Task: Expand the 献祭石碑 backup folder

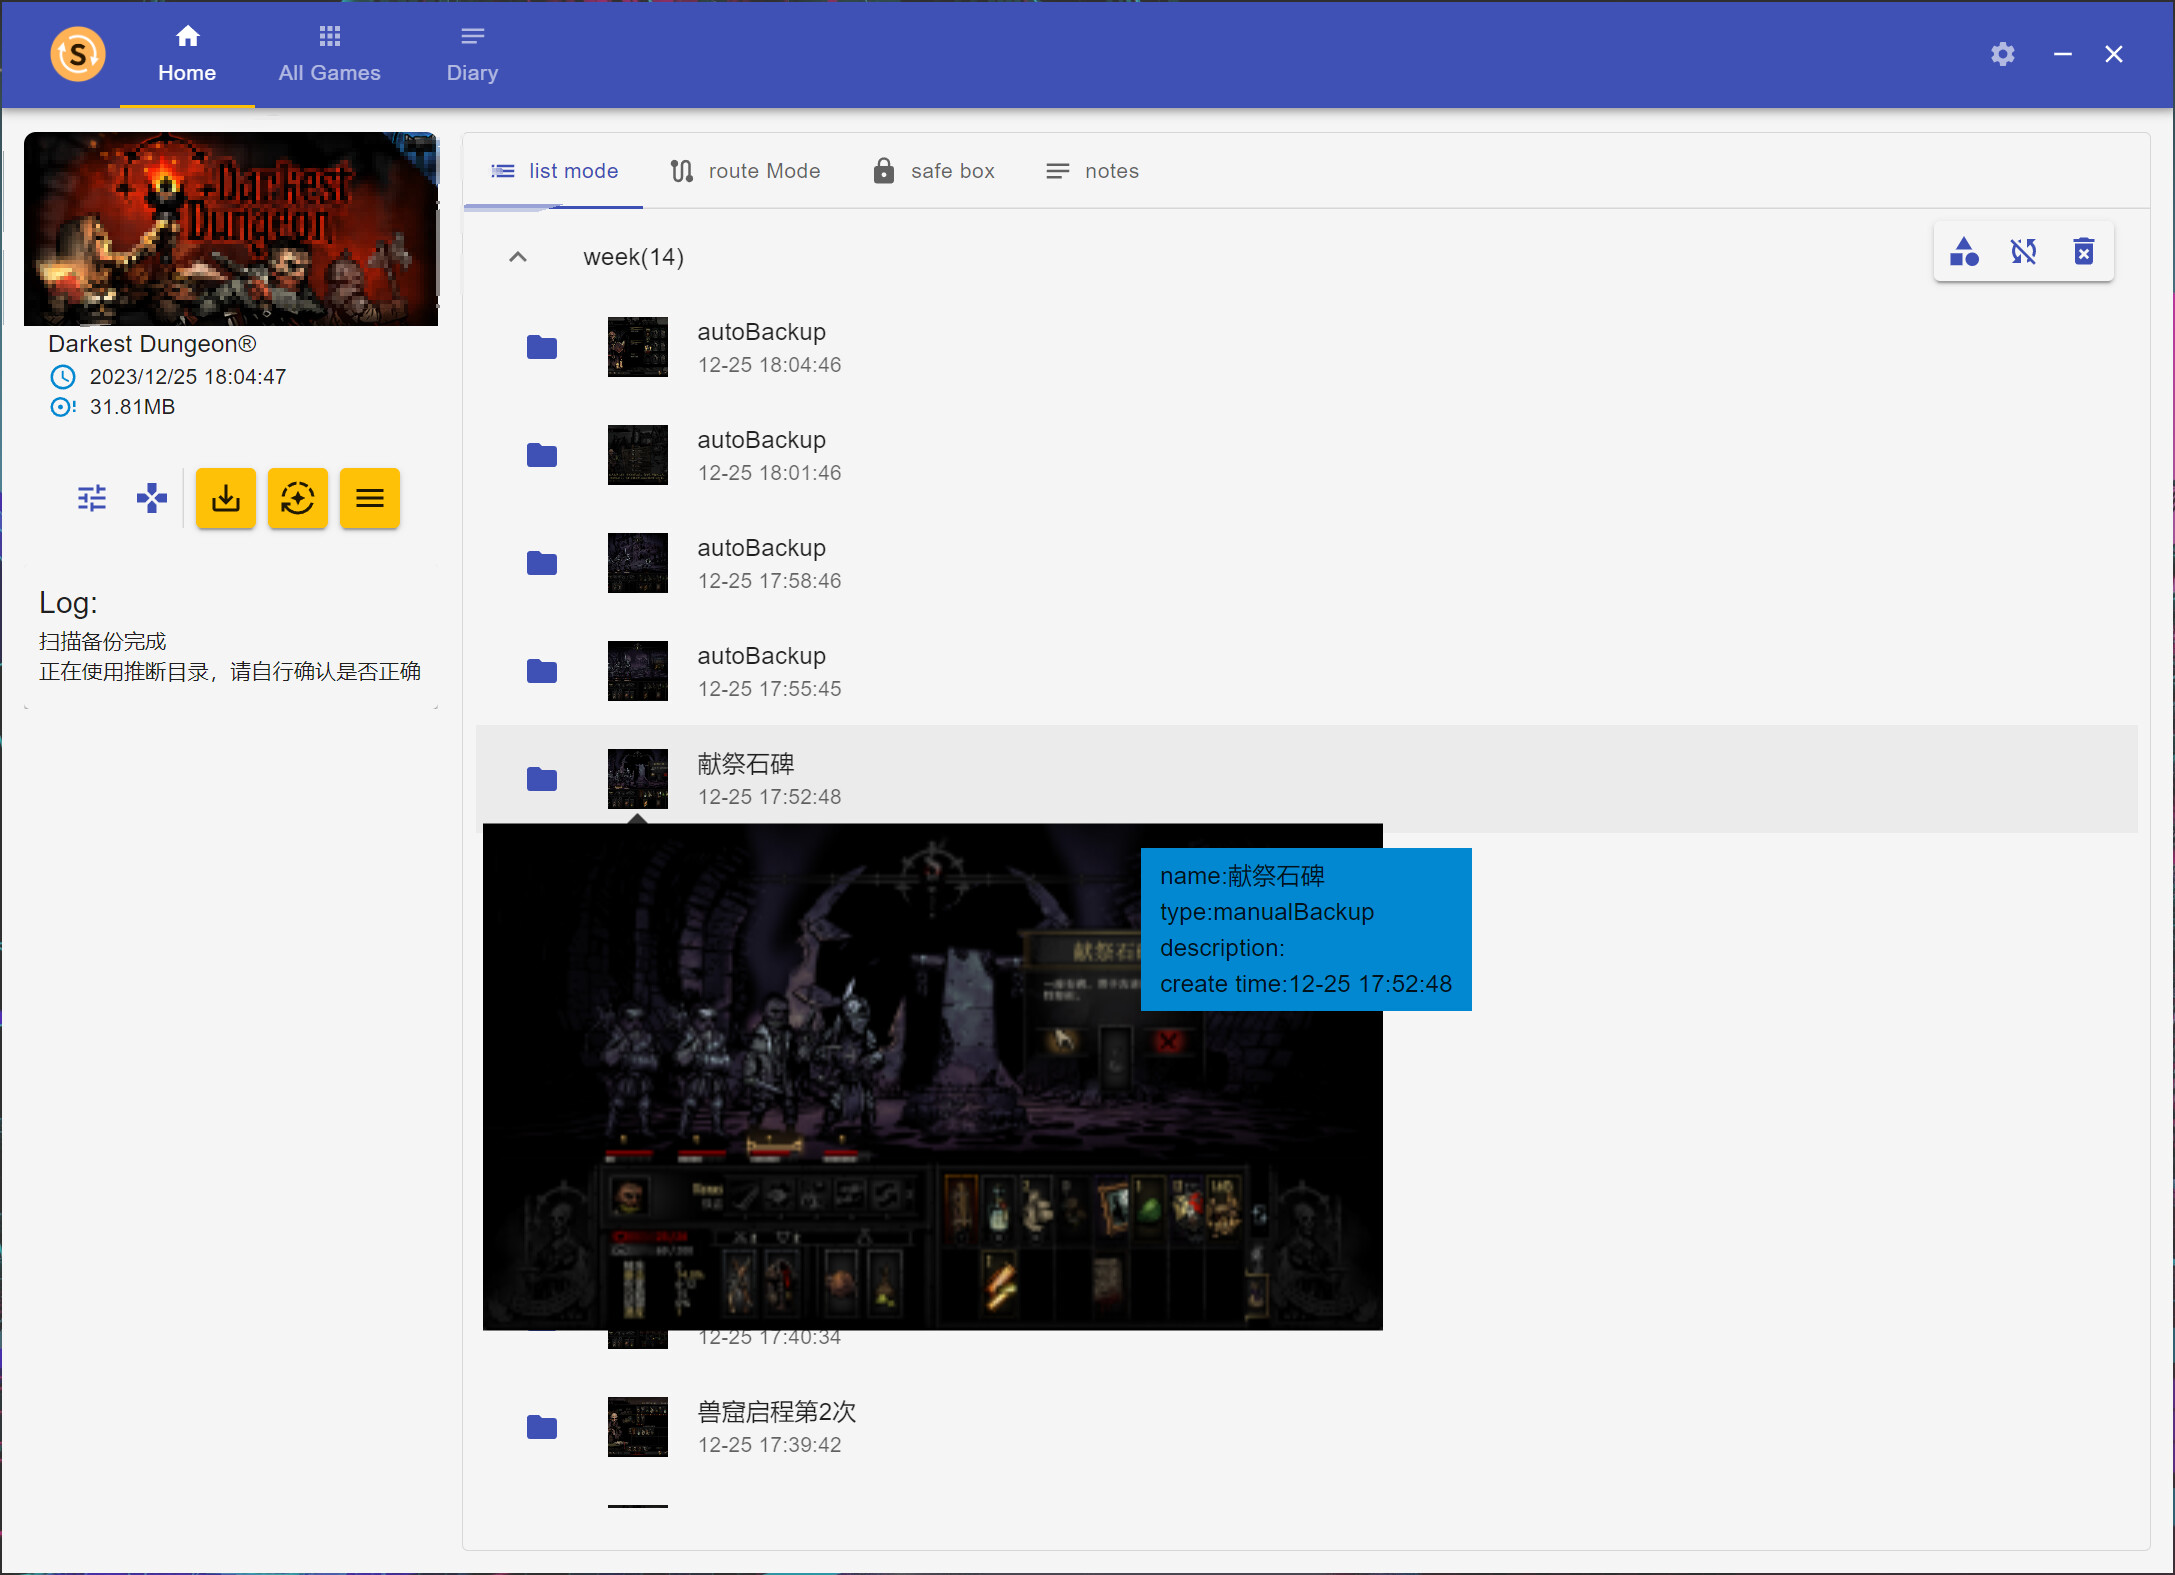Action: click(541, 779)
